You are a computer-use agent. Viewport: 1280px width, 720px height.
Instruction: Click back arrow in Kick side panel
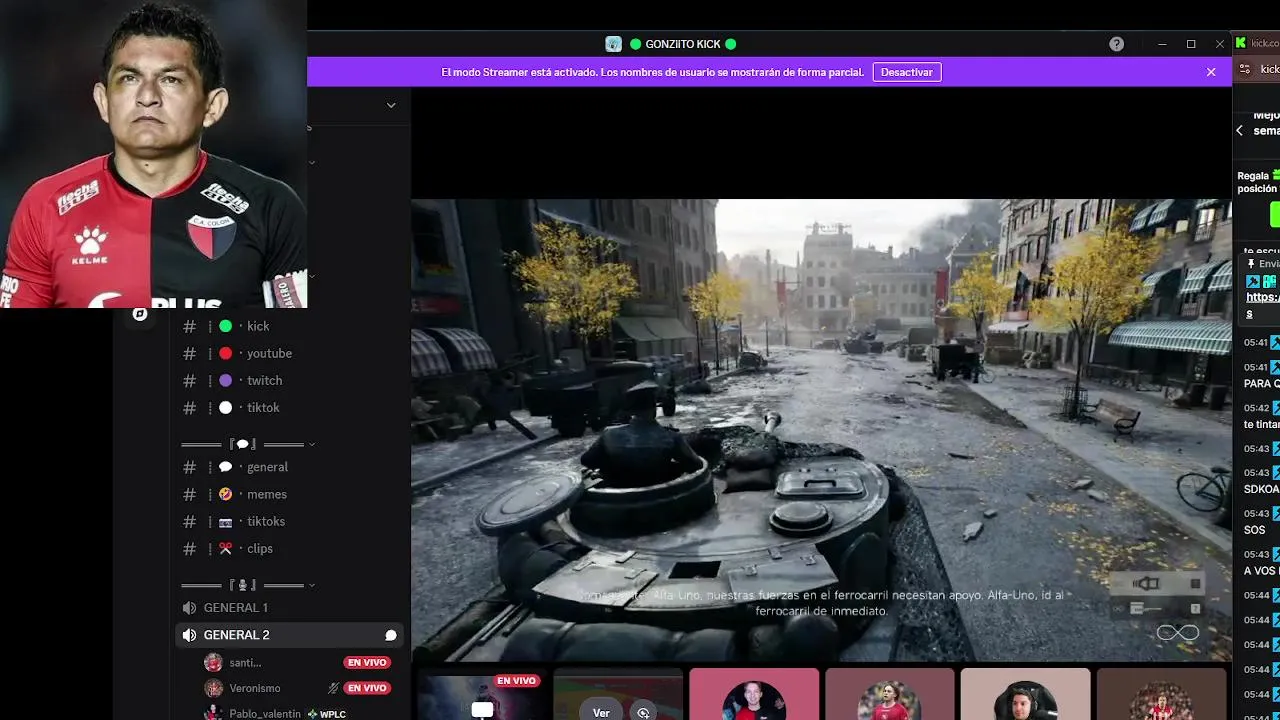tap(1240, 131)
